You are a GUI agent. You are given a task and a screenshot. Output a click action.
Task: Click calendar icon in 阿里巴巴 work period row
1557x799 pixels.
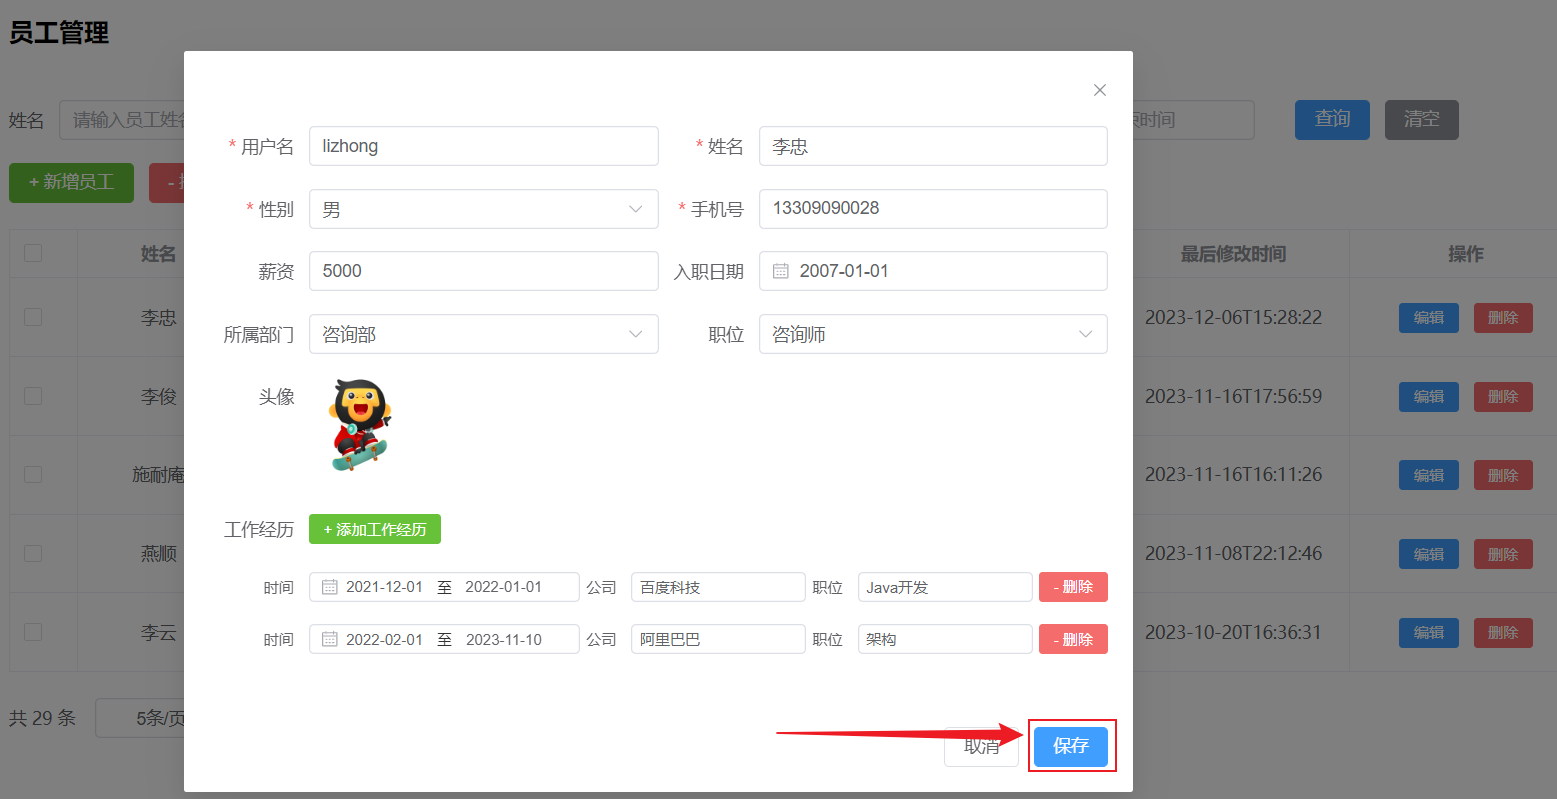(x=330, y=639)
